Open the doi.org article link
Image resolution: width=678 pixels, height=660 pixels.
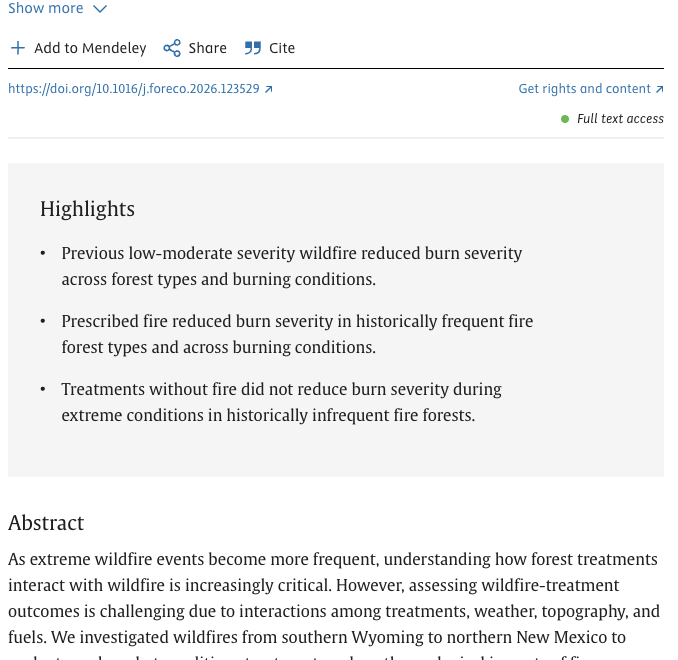tap(134, 89)
